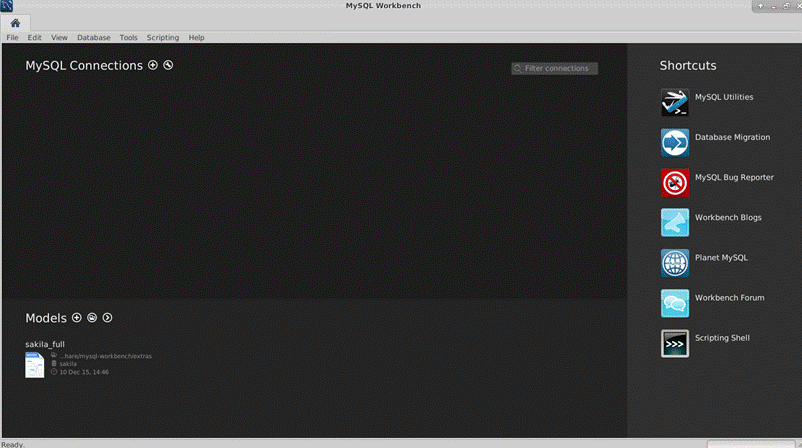Open the Workbench Blogs megaphone icon
This screenshot has height=448, width=802.
(x=675, y=223)
